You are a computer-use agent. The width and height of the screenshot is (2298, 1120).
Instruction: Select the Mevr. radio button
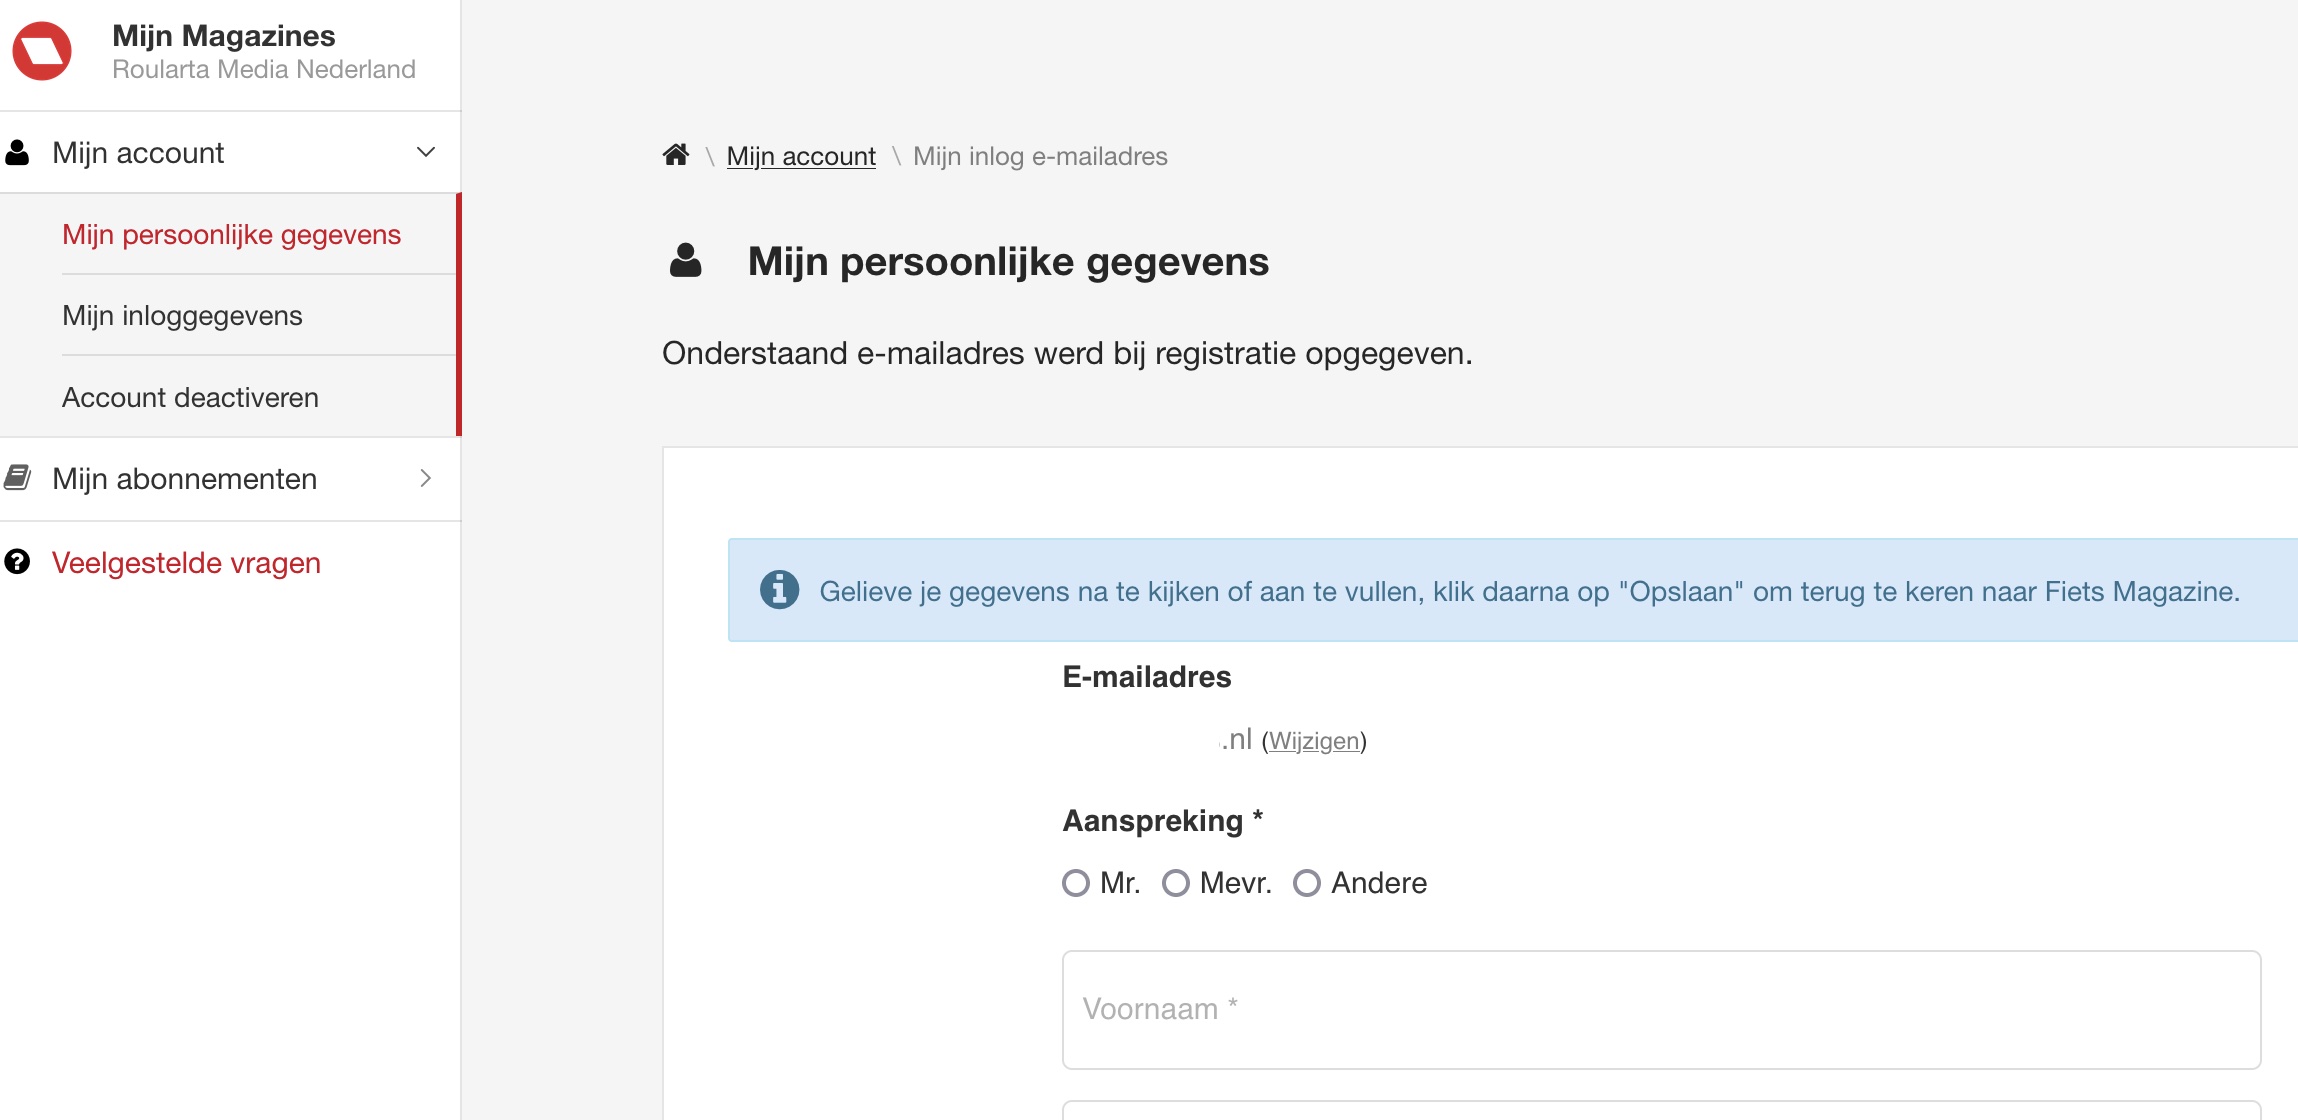[x=1176, y=883]
